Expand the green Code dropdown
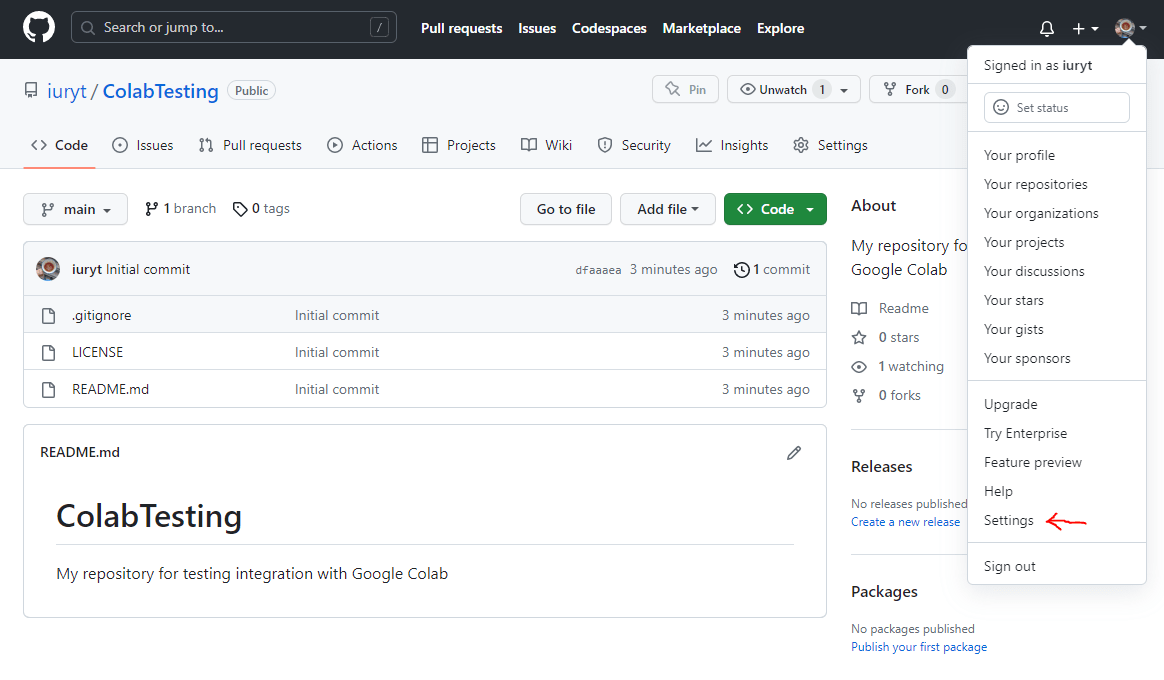This screenshot has width=1164, height=680. [775, 209]
